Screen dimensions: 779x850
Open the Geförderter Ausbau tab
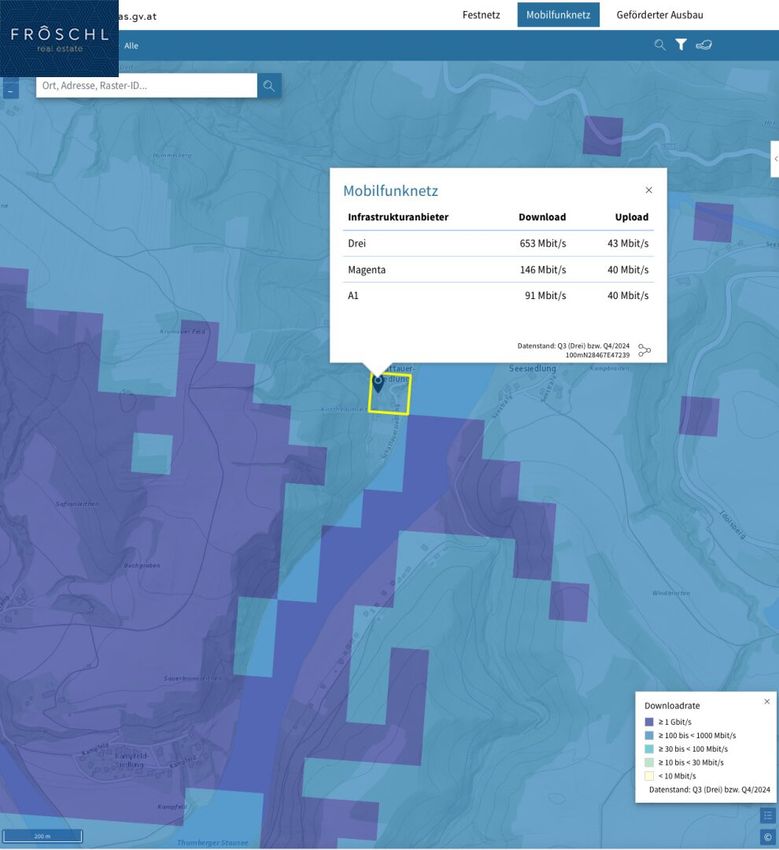pos(659,15)
